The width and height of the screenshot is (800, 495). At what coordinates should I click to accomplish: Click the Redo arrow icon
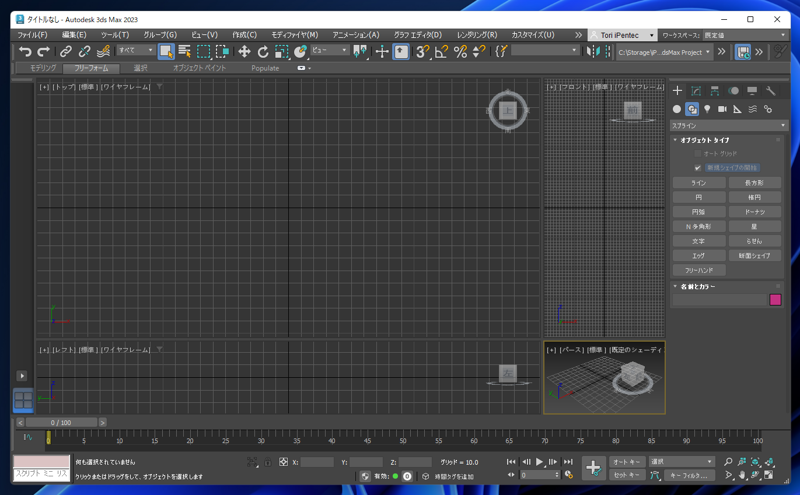pyautogui.click(x=43, y=52)
